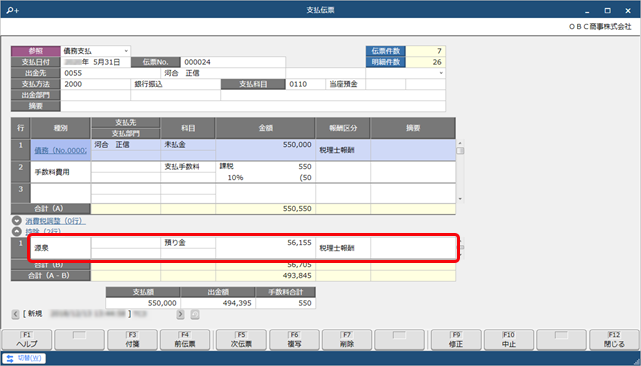The image size is (641, 366).
Task: Open the 消費税調整 (0行) link
Action: click(56, 221)
